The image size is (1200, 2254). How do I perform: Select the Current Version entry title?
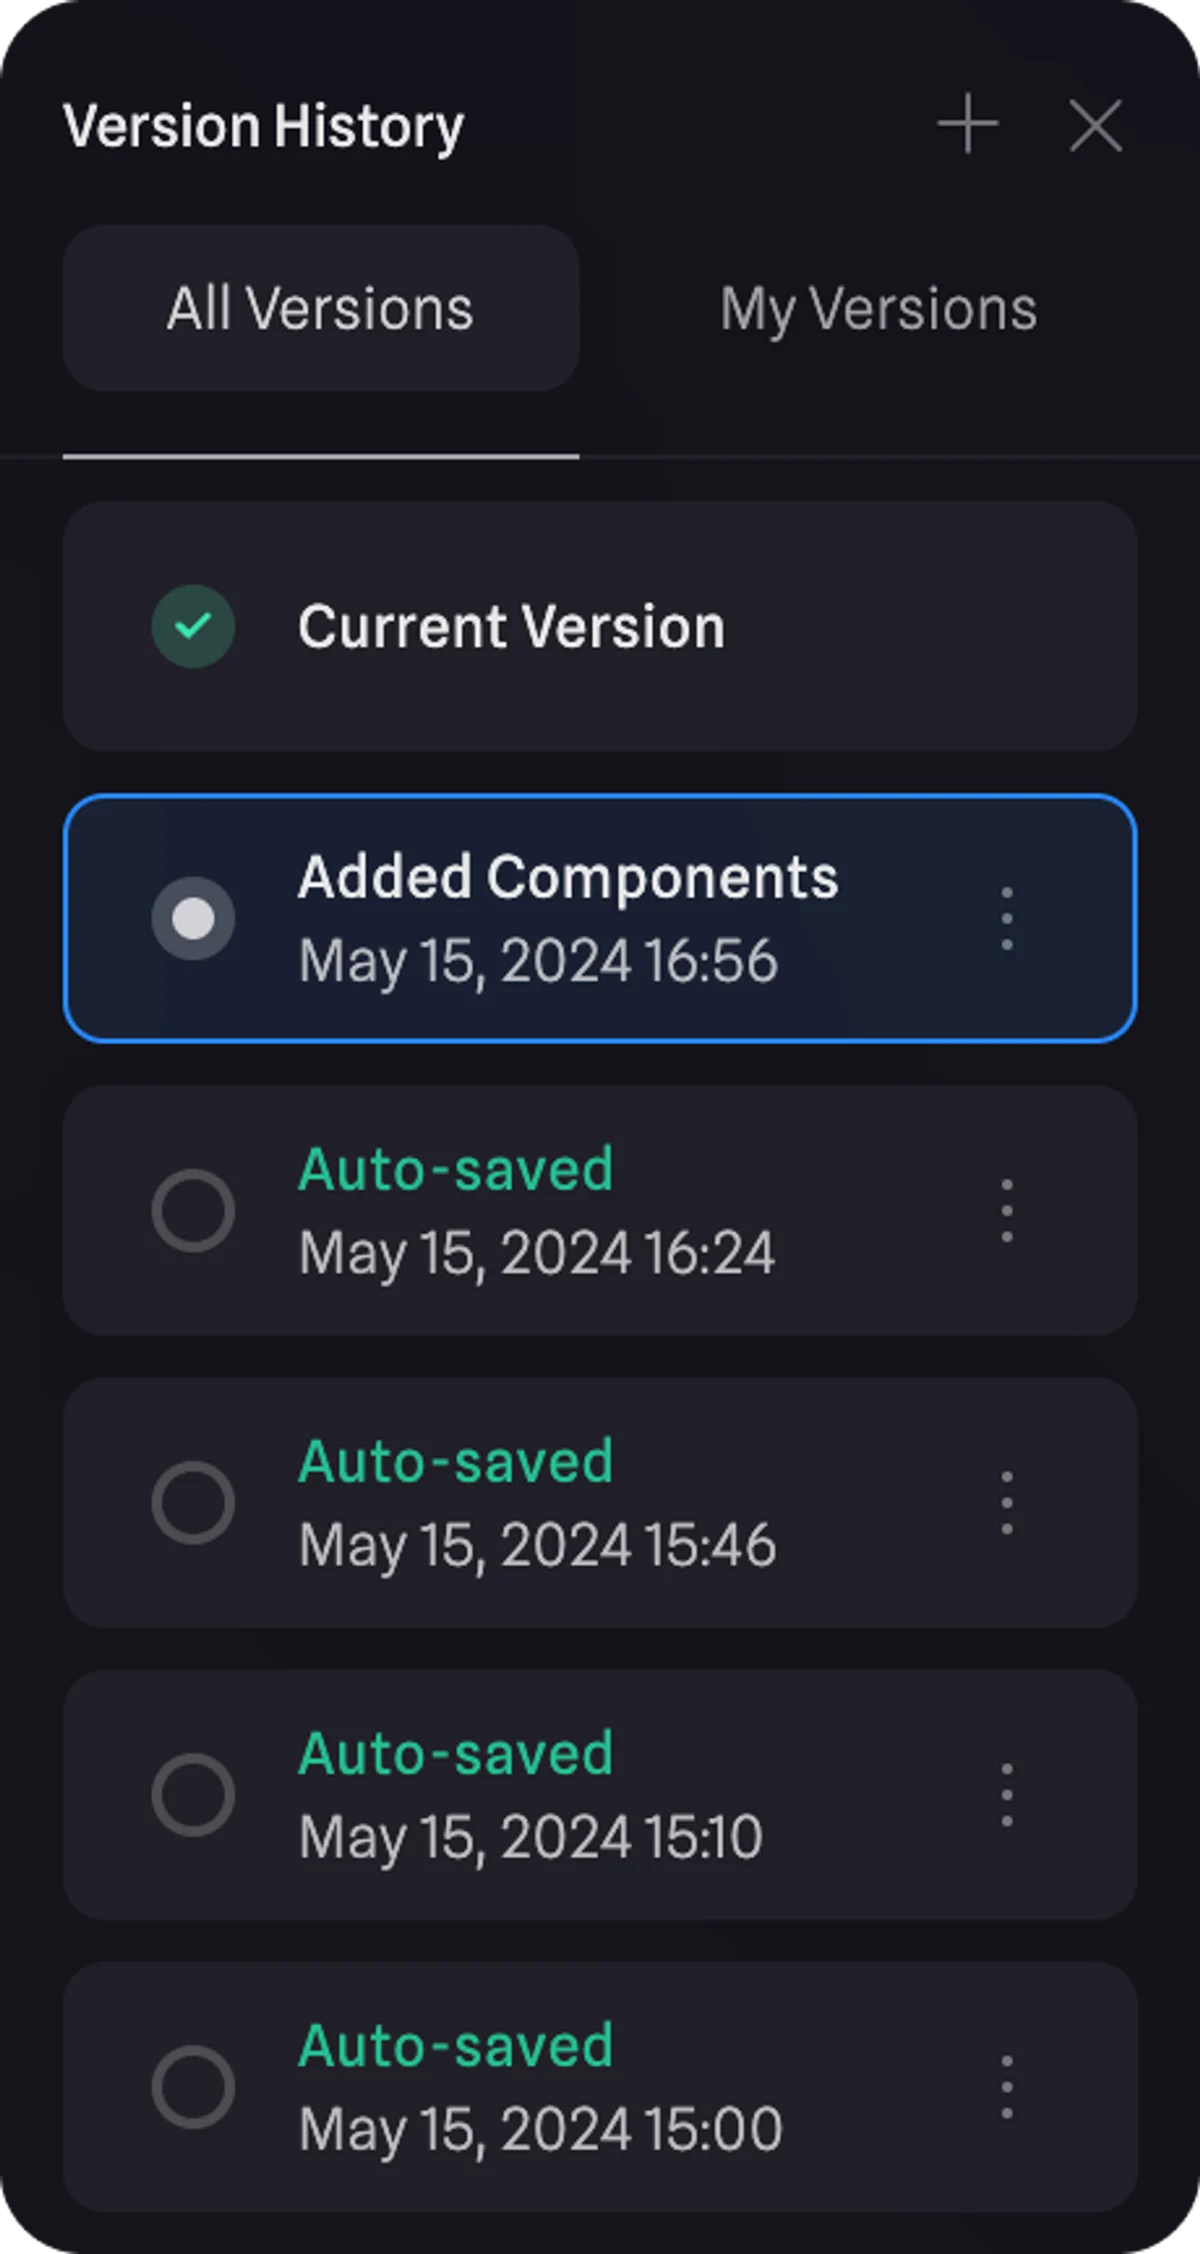(511, 627)
